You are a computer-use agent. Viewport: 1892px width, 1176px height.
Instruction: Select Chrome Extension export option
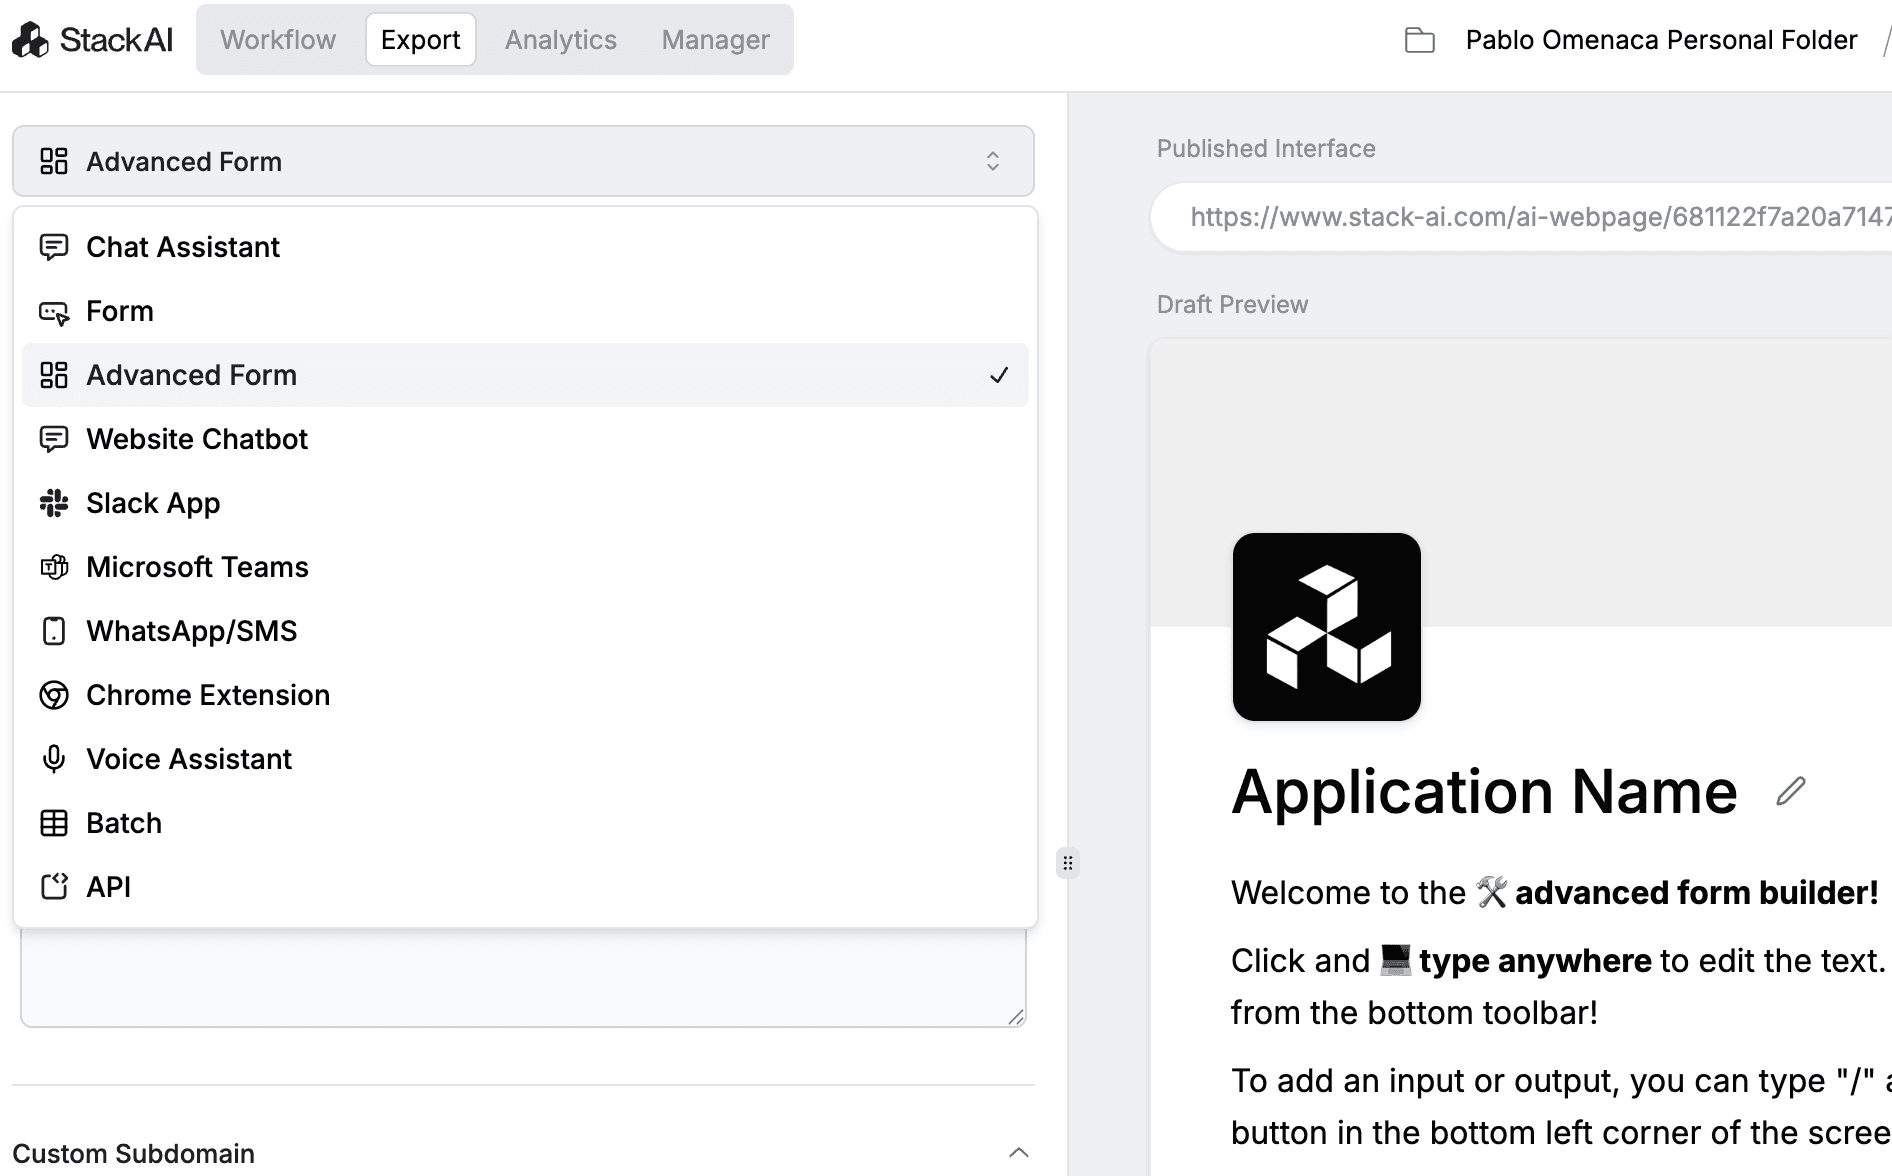coord(525,695)
